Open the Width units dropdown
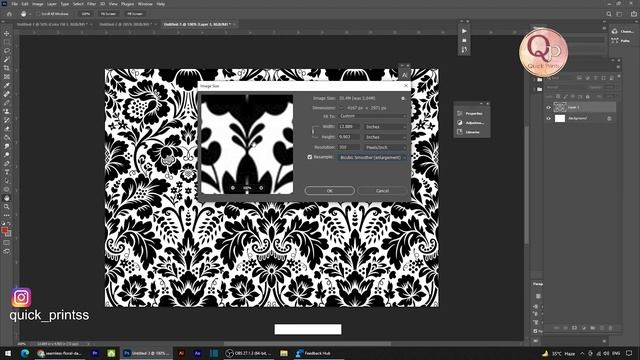 386,127
